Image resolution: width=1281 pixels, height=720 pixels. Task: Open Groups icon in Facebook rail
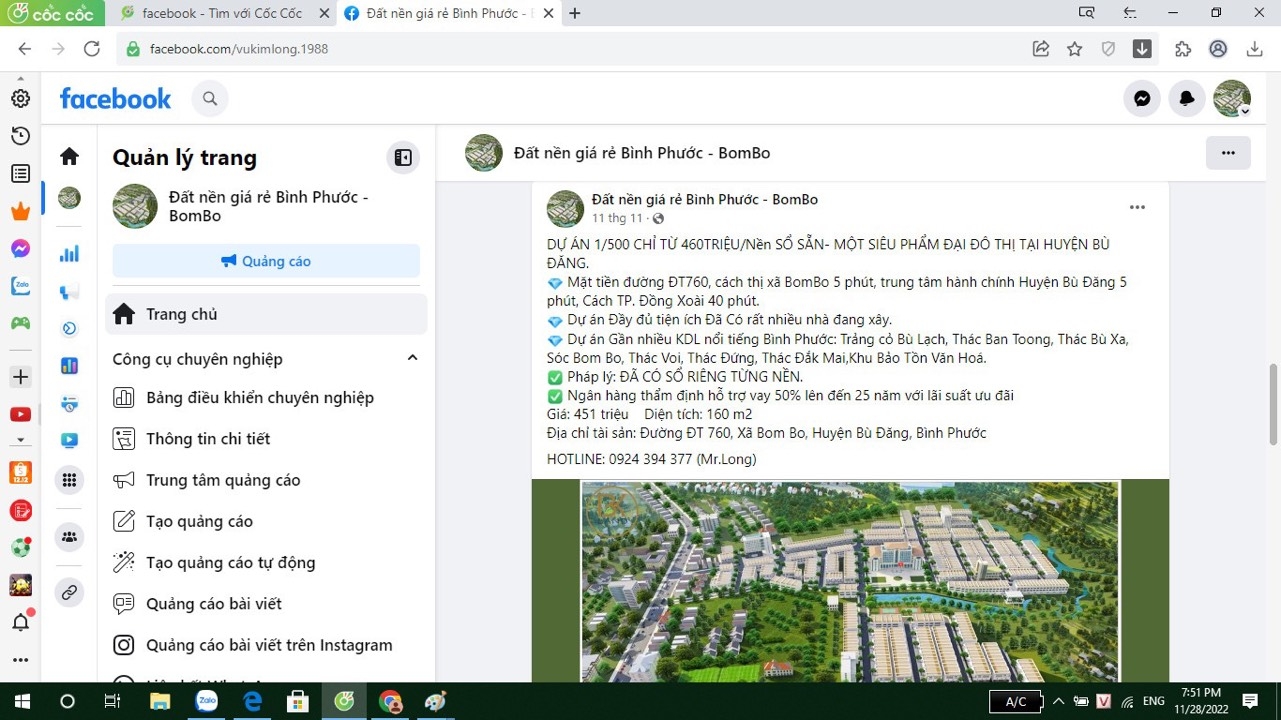click(x=69, y=538)
